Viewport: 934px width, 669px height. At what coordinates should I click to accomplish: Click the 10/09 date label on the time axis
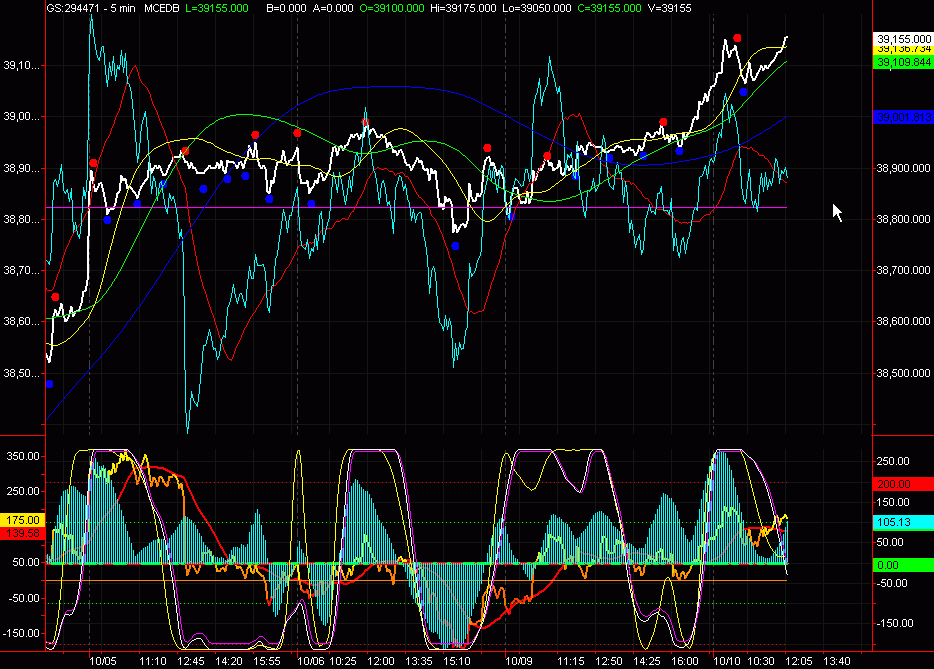[519, 661]
